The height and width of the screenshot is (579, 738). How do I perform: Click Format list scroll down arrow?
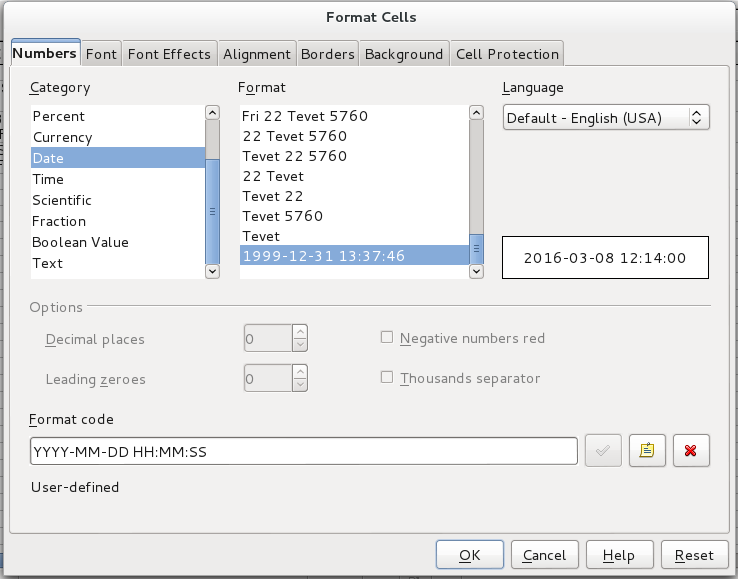477,270
